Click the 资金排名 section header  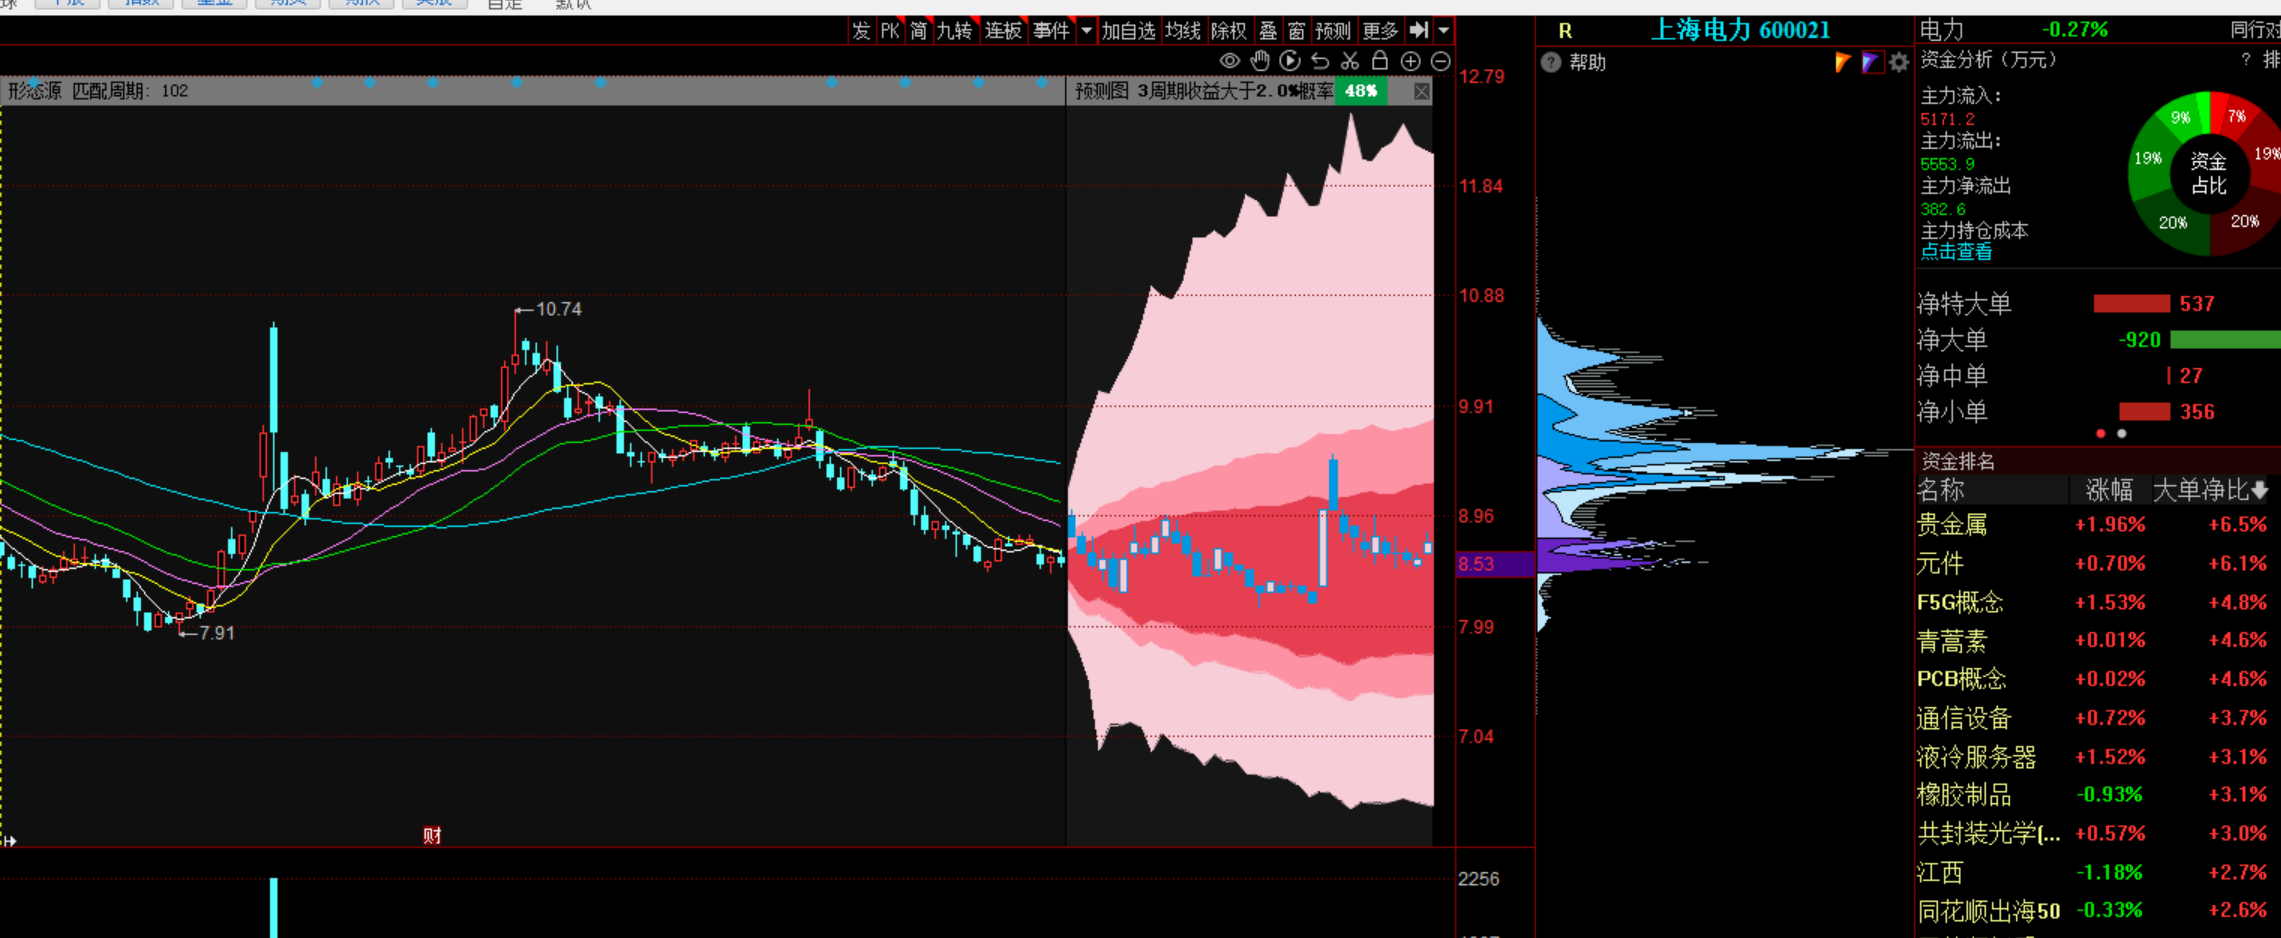tap(2097, 461)
